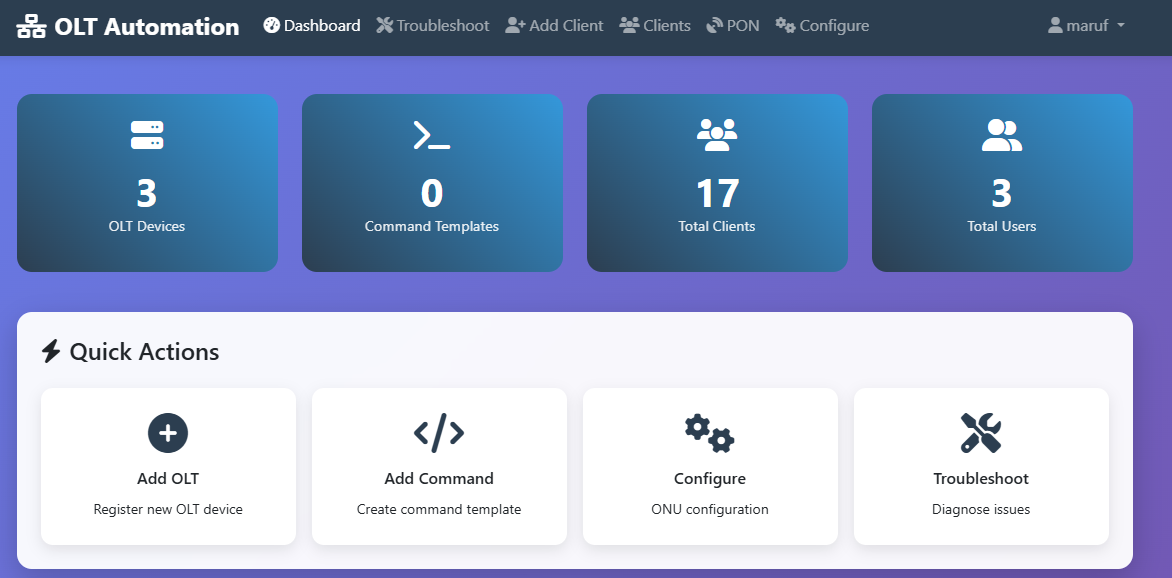1172x578 pixels.
Task: Click 'Diagnose issues' description
Action: (x=981, y=509)
